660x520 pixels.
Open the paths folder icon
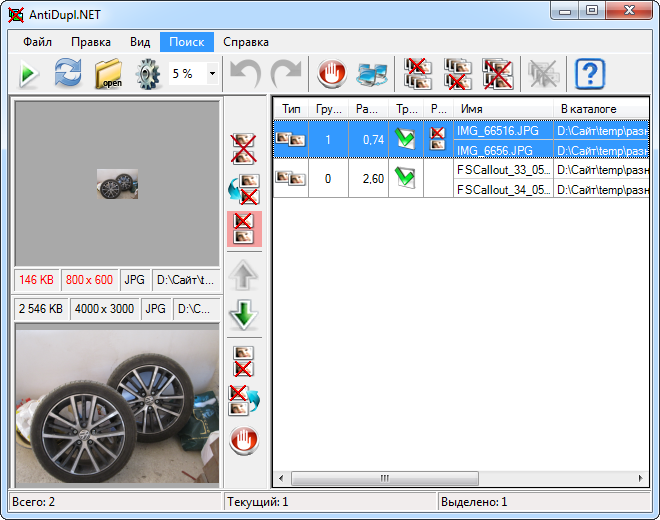108,74
